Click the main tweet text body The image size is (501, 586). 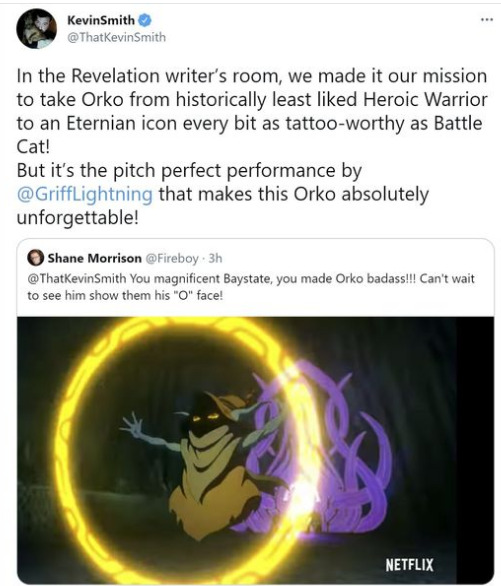click(x=252, y=147)
